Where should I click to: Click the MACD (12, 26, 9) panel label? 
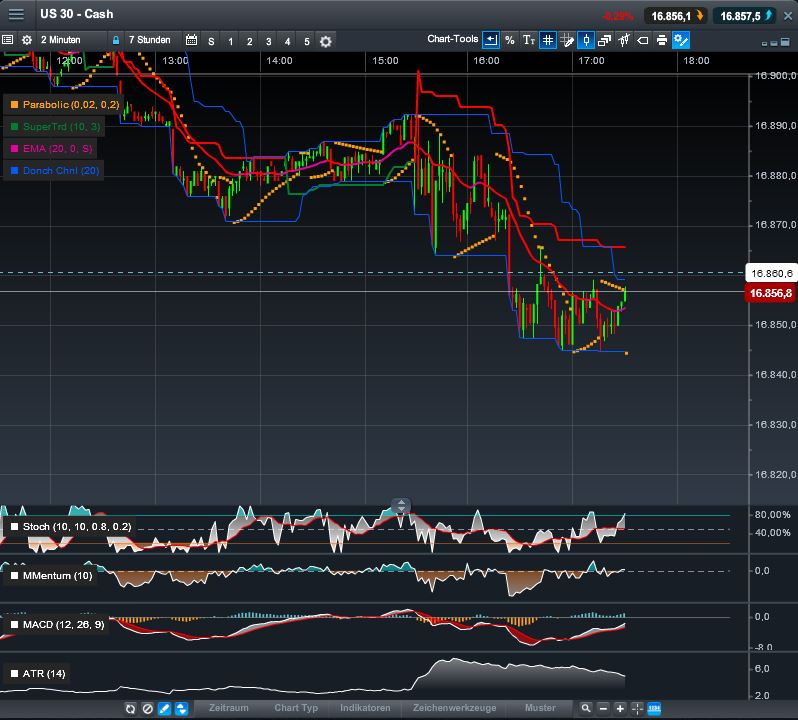click(x=64, y=624)
